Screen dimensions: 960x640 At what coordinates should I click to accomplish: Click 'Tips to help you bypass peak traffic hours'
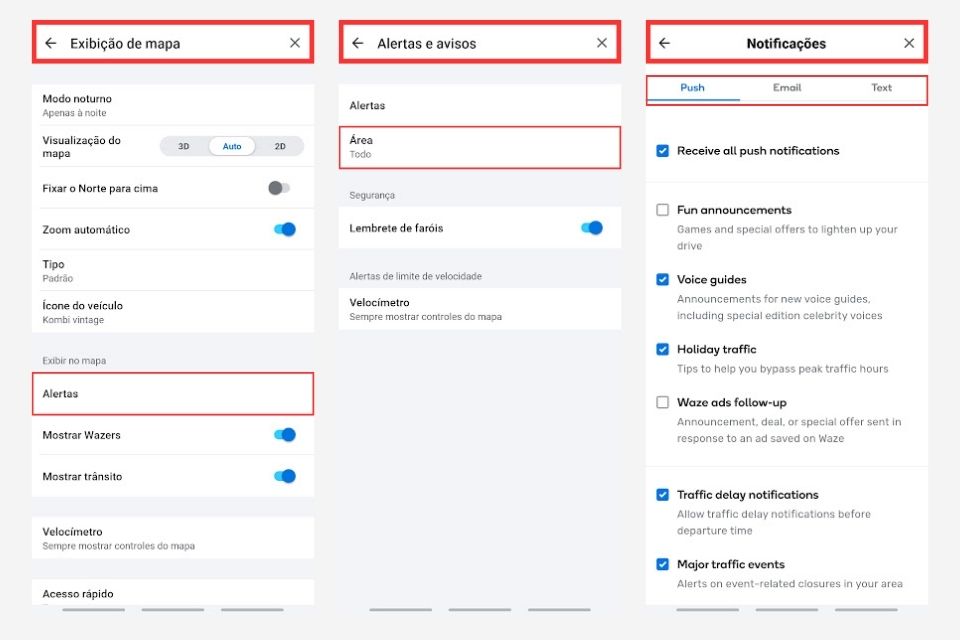tap(782, 369)
